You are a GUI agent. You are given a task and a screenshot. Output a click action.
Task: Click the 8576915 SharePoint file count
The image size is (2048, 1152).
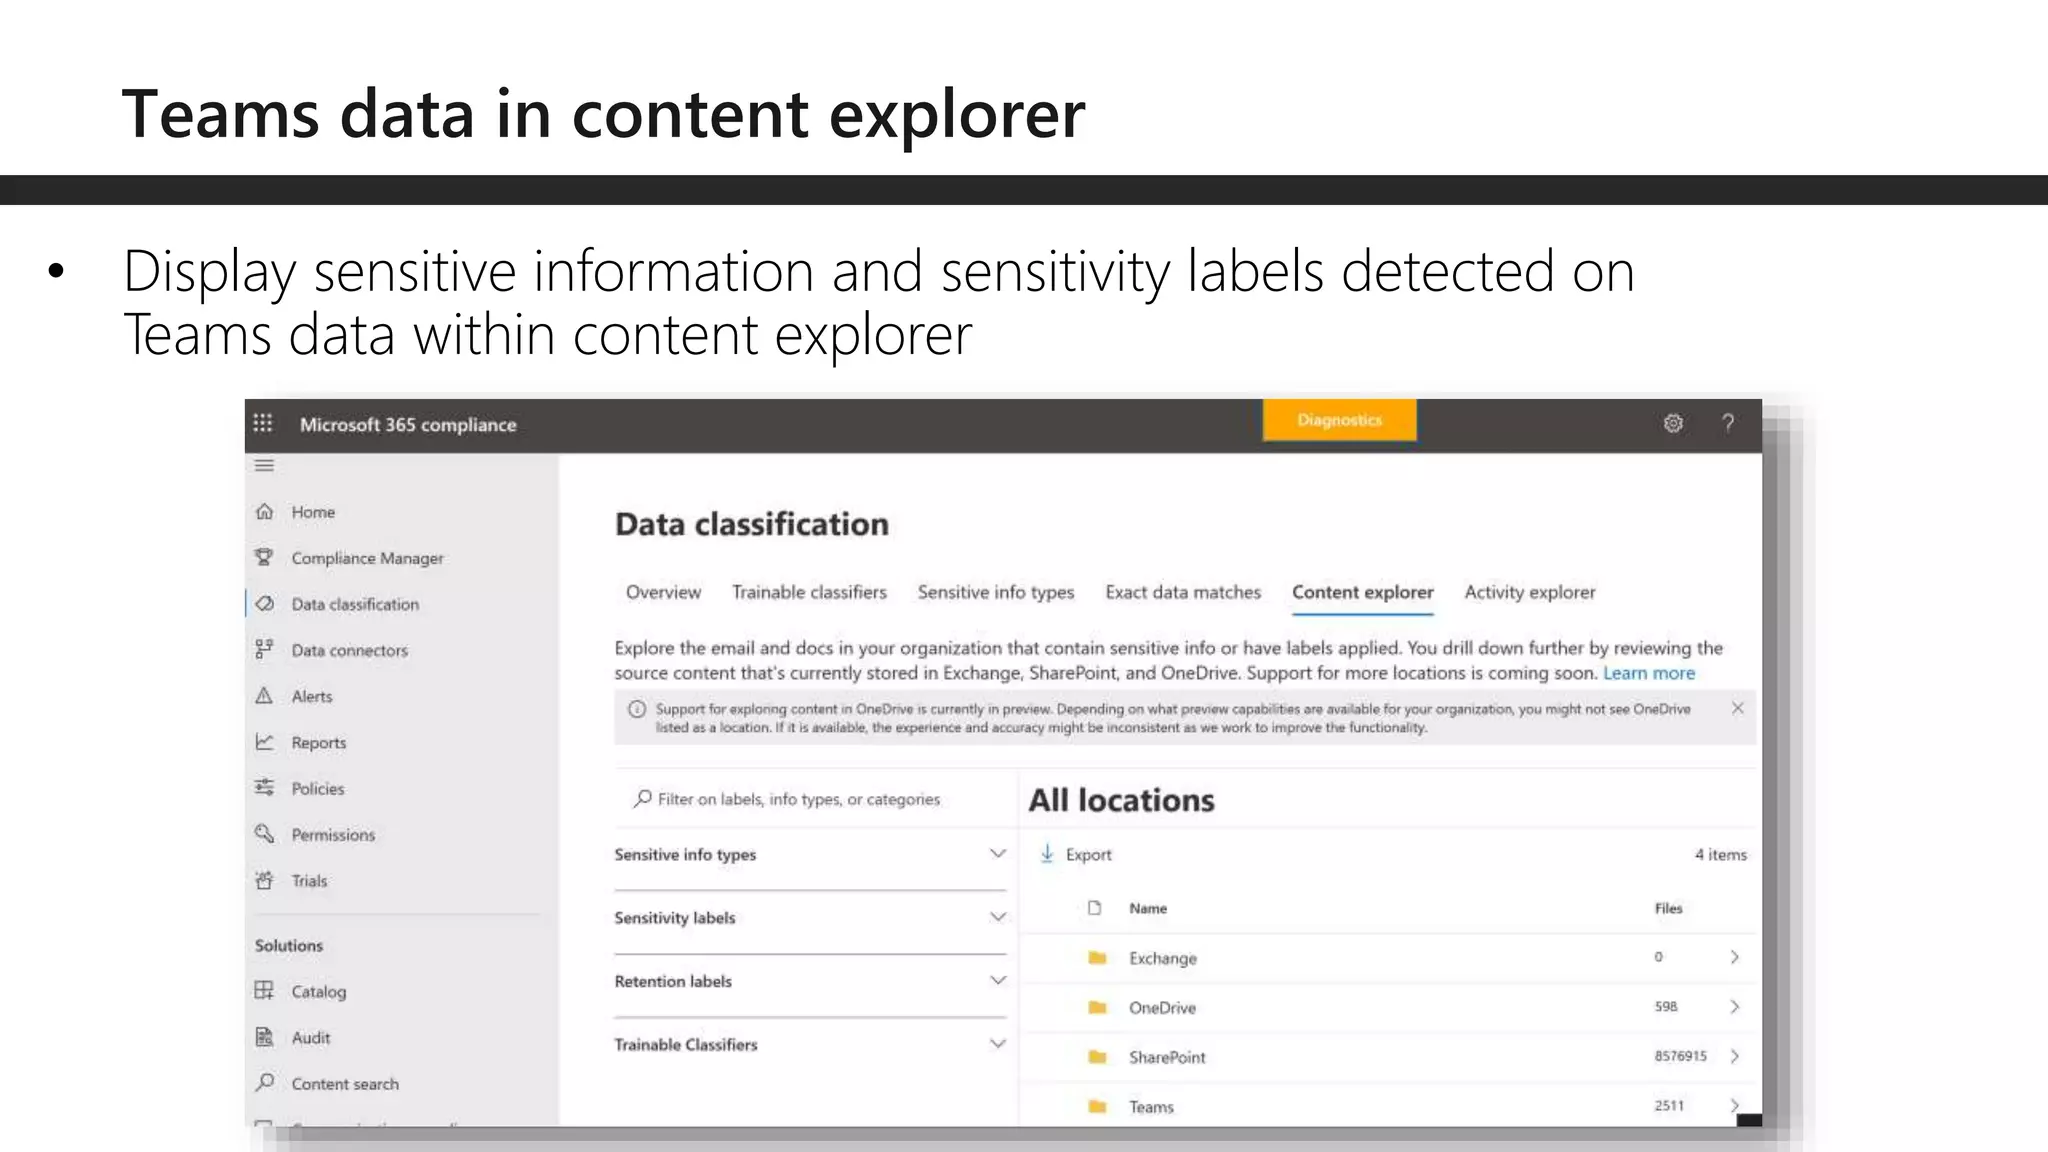coord(1680,1056)
